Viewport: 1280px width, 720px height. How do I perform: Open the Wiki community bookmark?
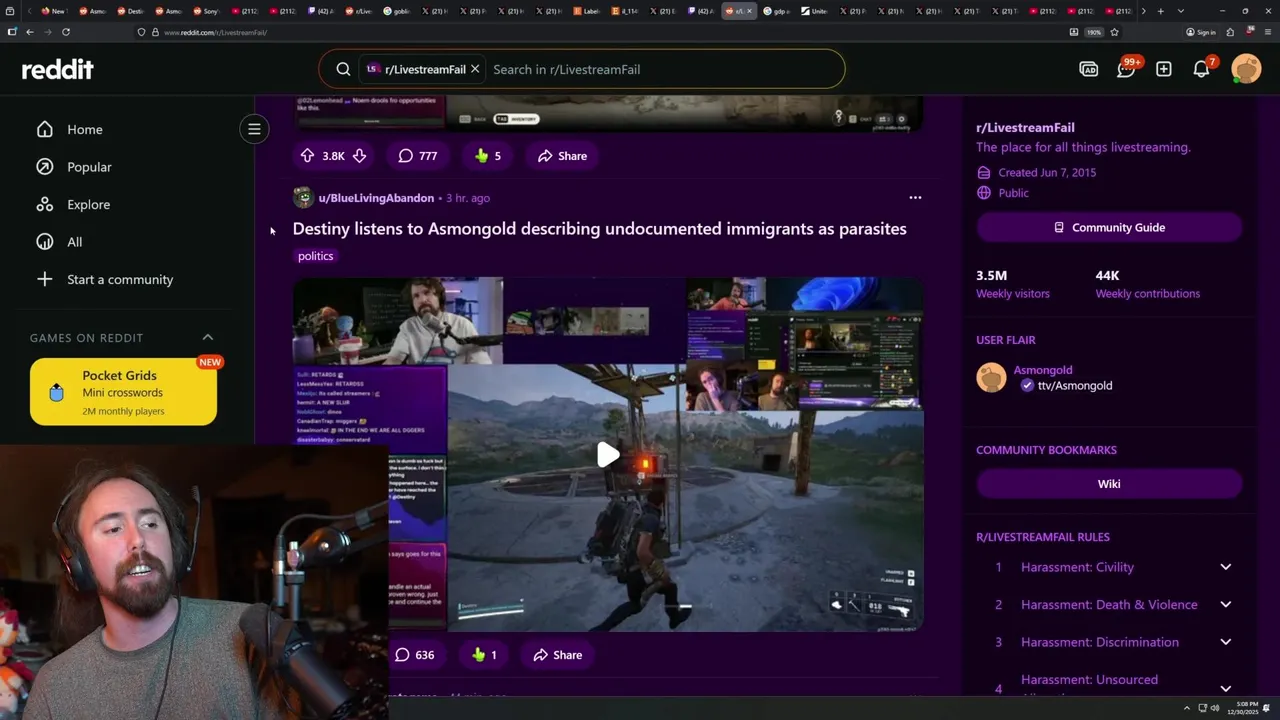pyautogui.click(x=1109, y=484)
